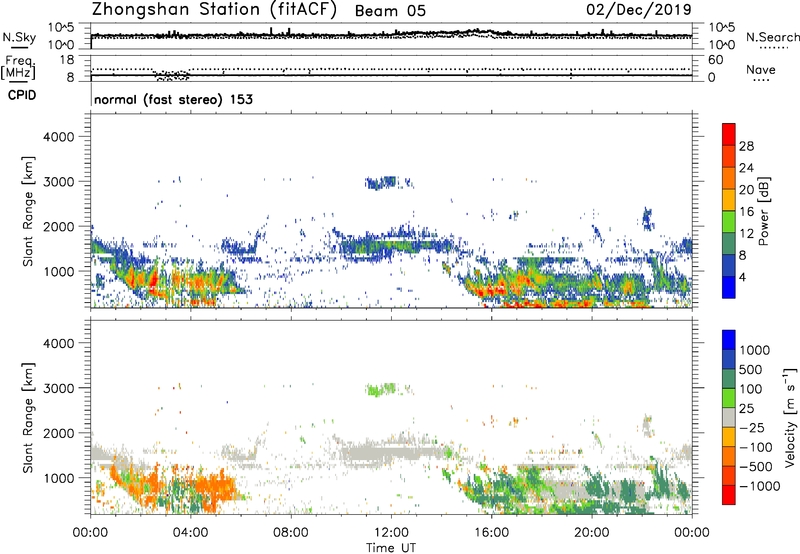This screenshot has height=554, width=800.
Task: Click the "28" power colorbar tick
Action: [746, 146]
